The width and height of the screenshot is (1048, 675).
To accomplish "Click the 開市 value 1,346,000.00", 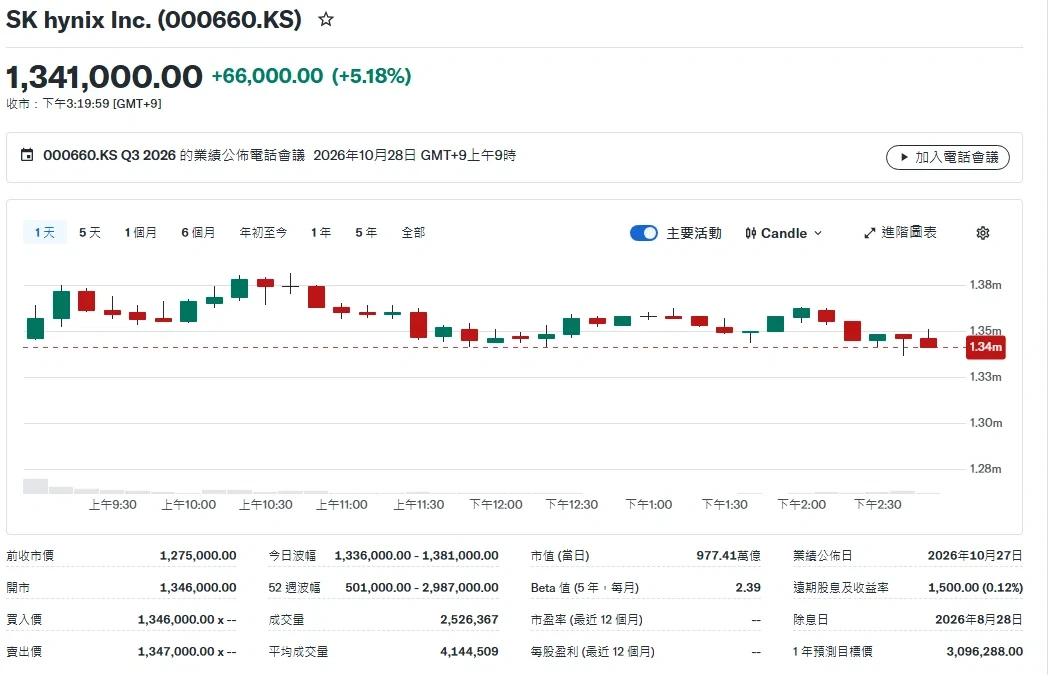I will point(198,587).
